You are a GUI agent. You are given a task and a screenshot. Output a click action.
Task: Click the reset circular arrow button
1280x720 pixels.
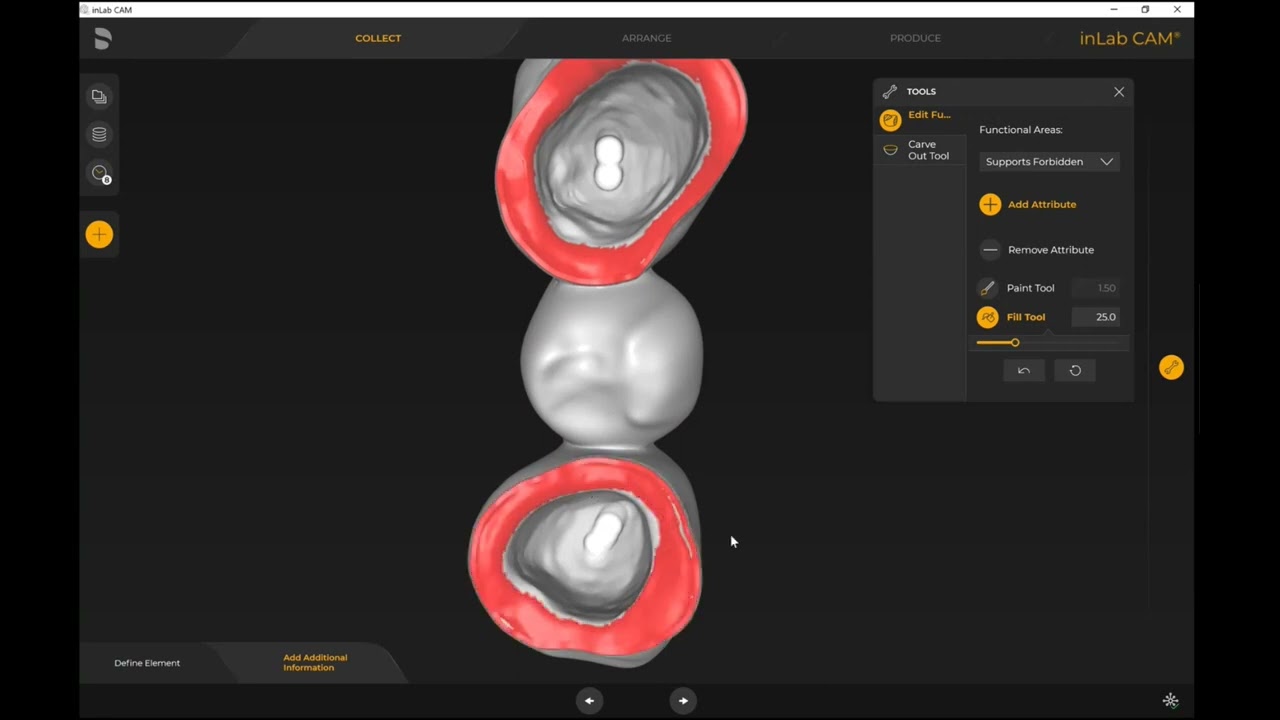coord(1075,370)
